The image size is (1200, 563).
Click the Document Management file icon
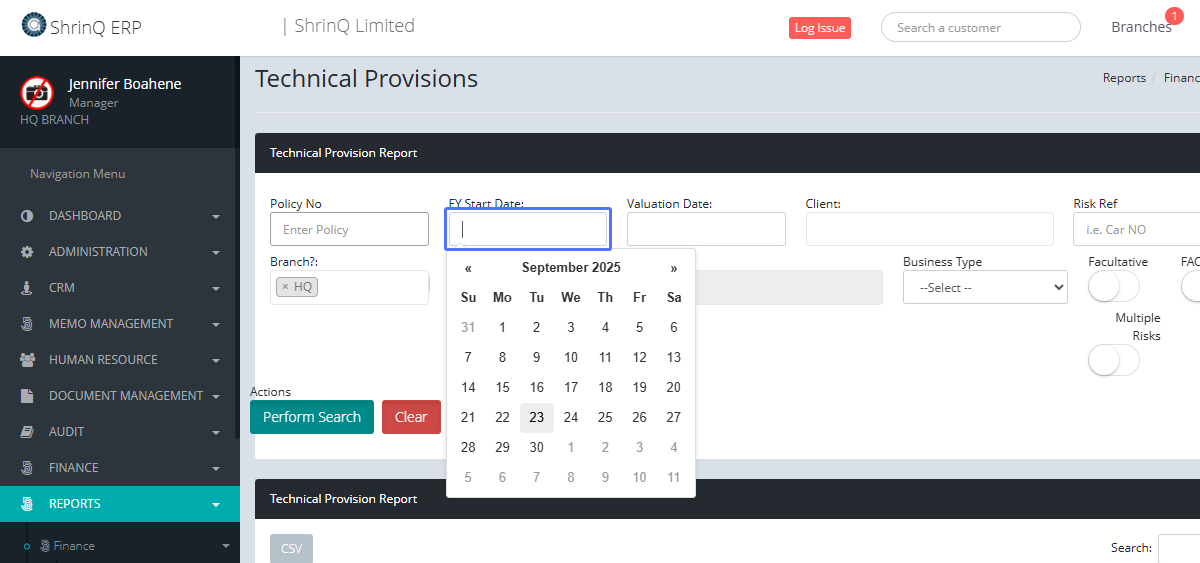pos(27,396)
